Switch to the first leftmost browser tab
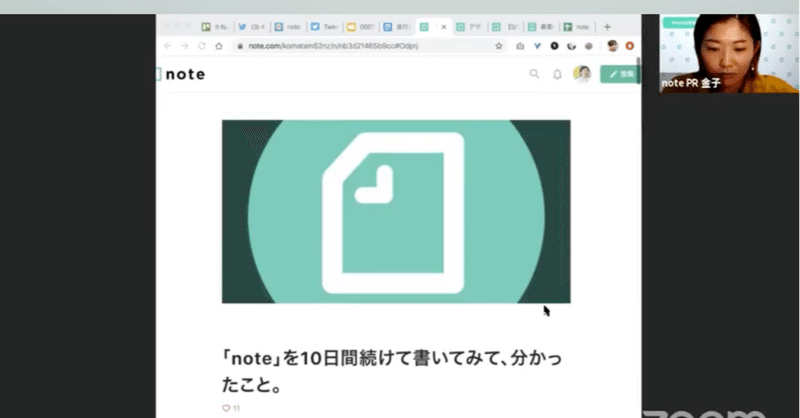The image size is (800, 418). click(x=215, y=27)
